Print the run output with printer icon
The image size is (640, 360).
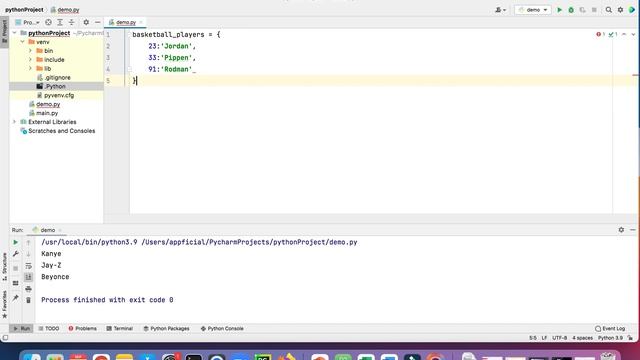28,289
